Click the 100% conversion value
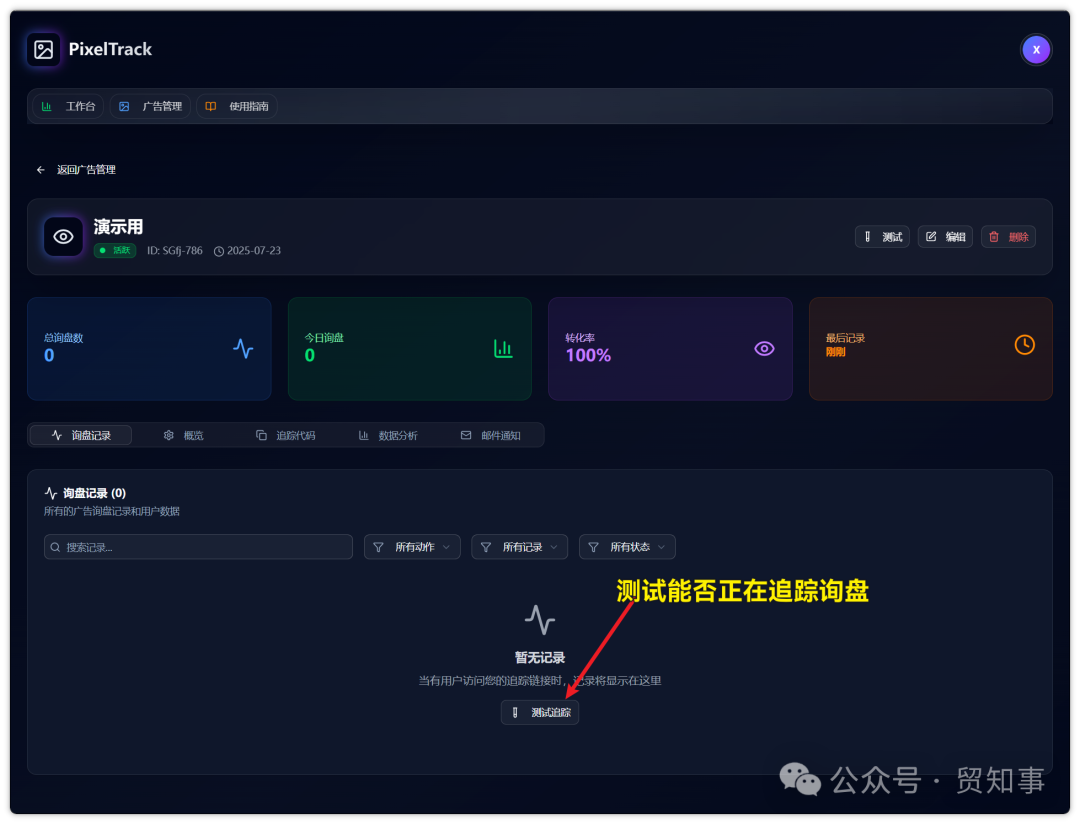Image resolution: width=1080 pixels, height=824 pixels. [588, 356]
